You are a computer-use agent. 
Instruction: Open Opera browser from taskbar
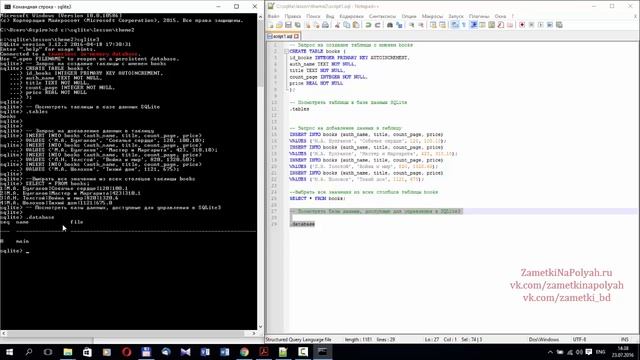(x=127, y=352)
